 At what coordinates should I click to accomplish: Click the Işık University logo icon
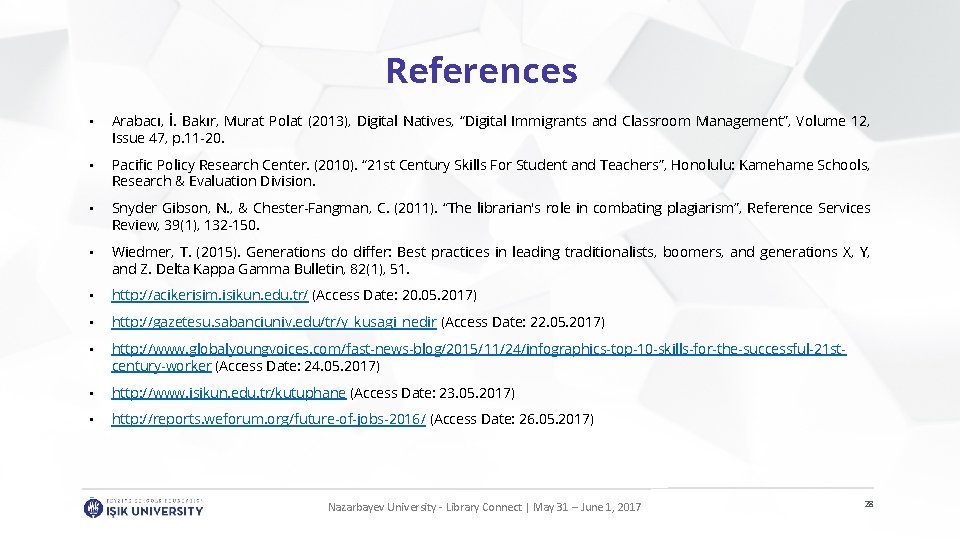(93, 508)
